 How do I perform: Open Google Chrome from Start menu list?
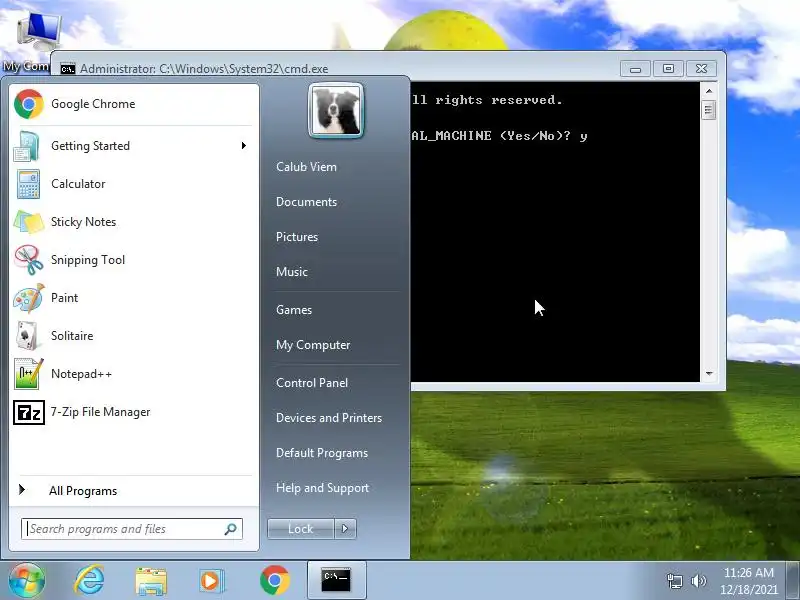(x=133, y=104)
